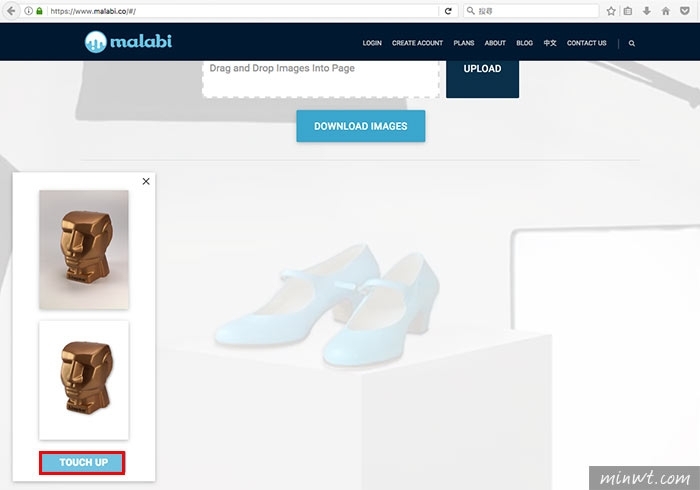Switch site language to 中文
700x490 pixels.
pyautogui.click(x=550, y=43)
